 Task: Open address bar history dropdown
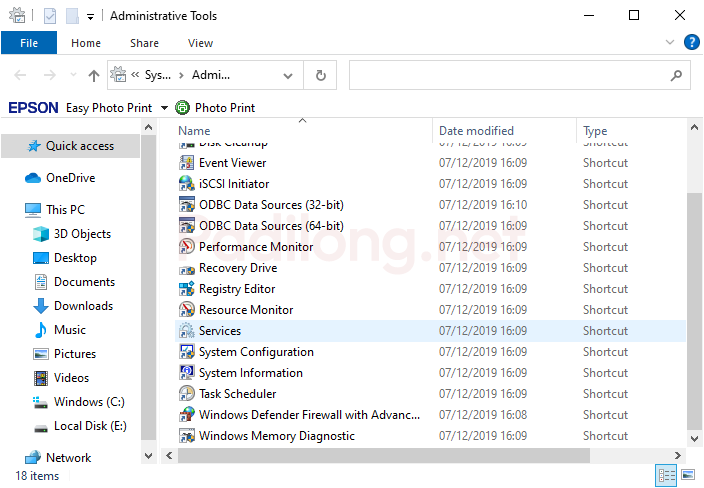[288, 75]
